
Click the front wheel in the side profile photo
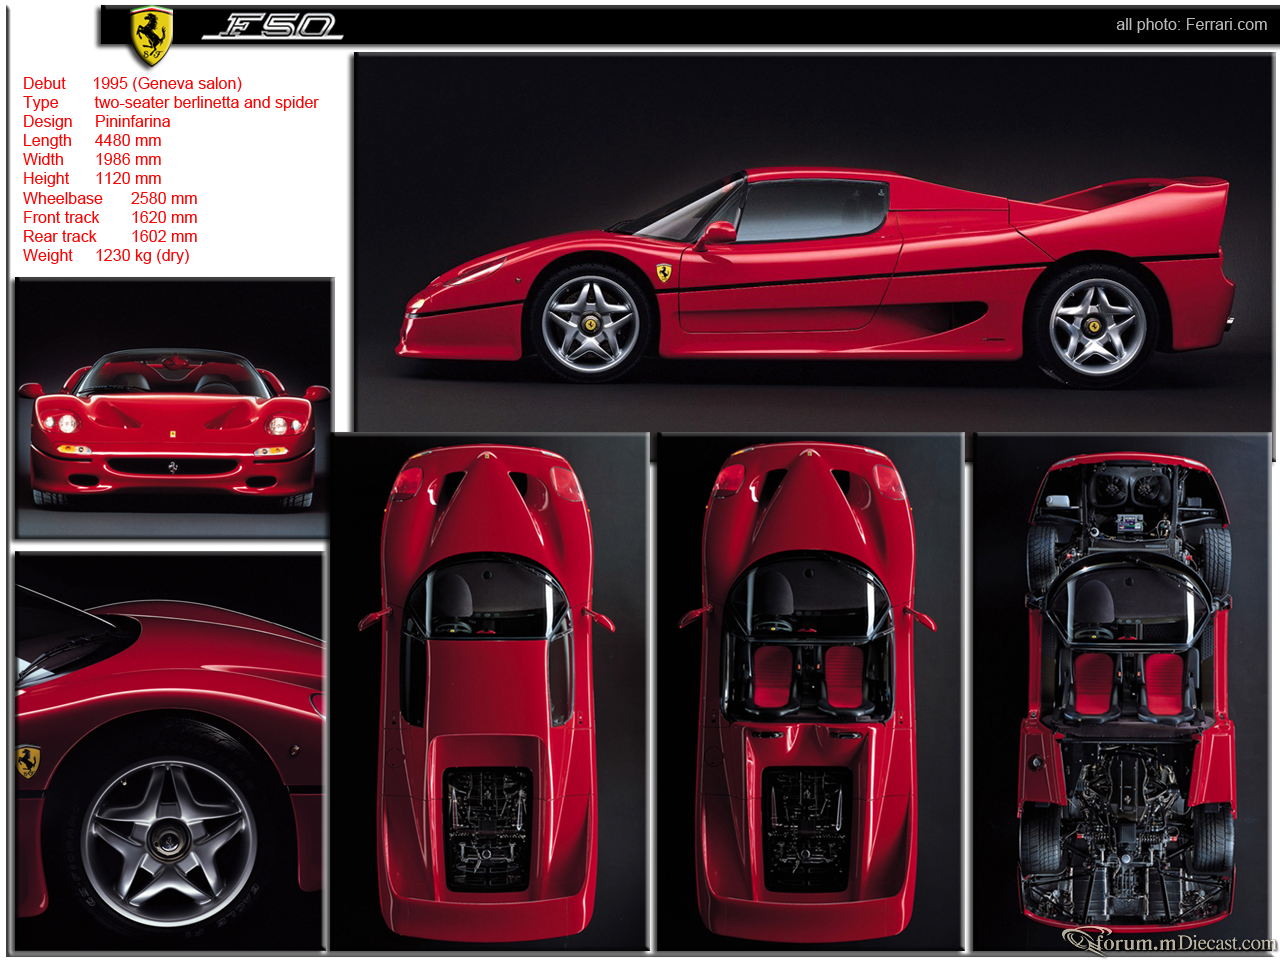point(590,324)
